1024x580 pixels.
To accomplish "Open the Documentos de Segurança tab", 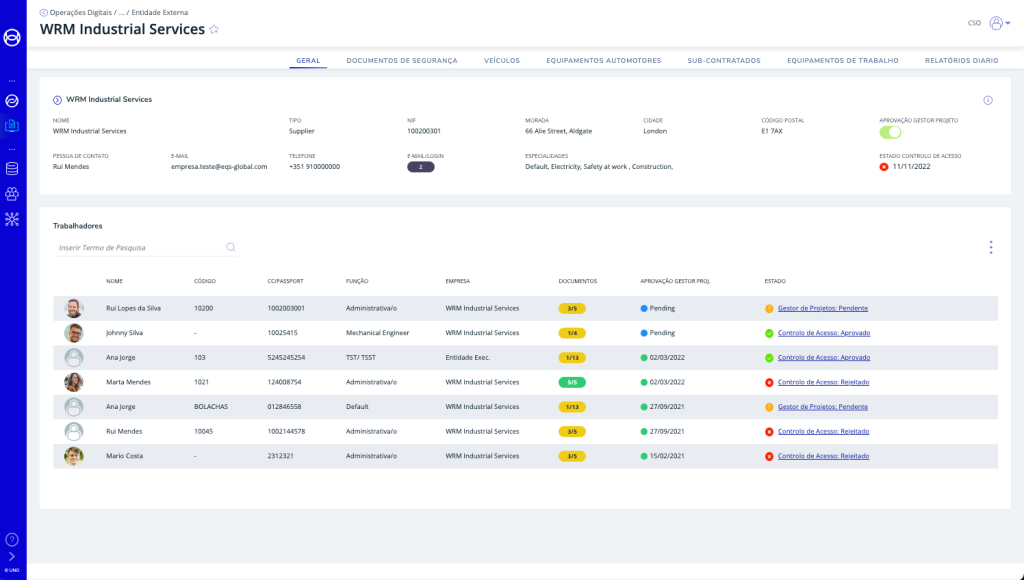I will (402, 61).
